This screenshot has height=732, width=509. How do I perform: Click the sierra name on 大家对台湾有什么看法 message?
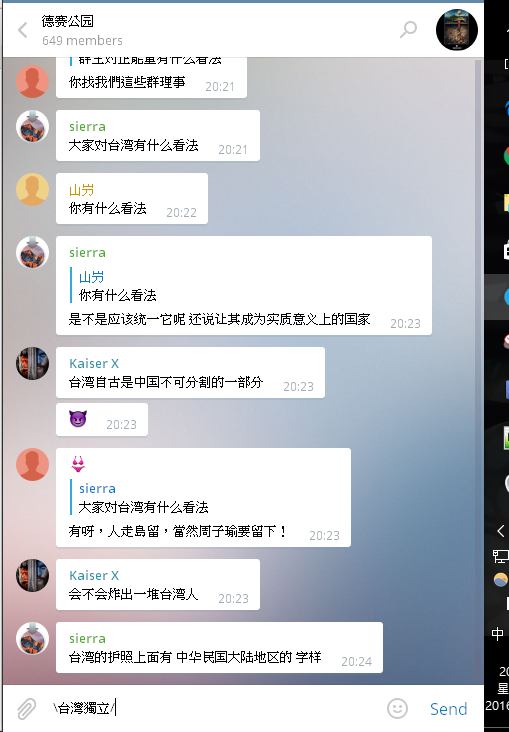coord(87,127)
